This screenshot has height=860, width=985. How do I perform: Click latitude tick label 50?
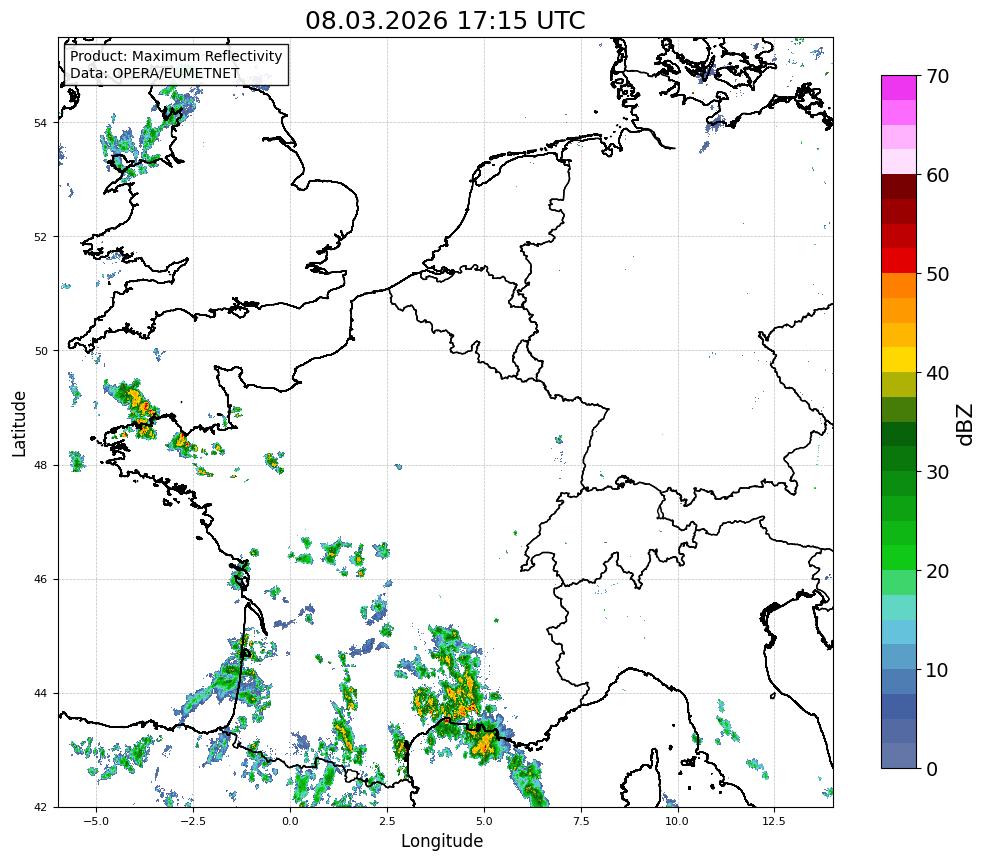pos(40,351)
